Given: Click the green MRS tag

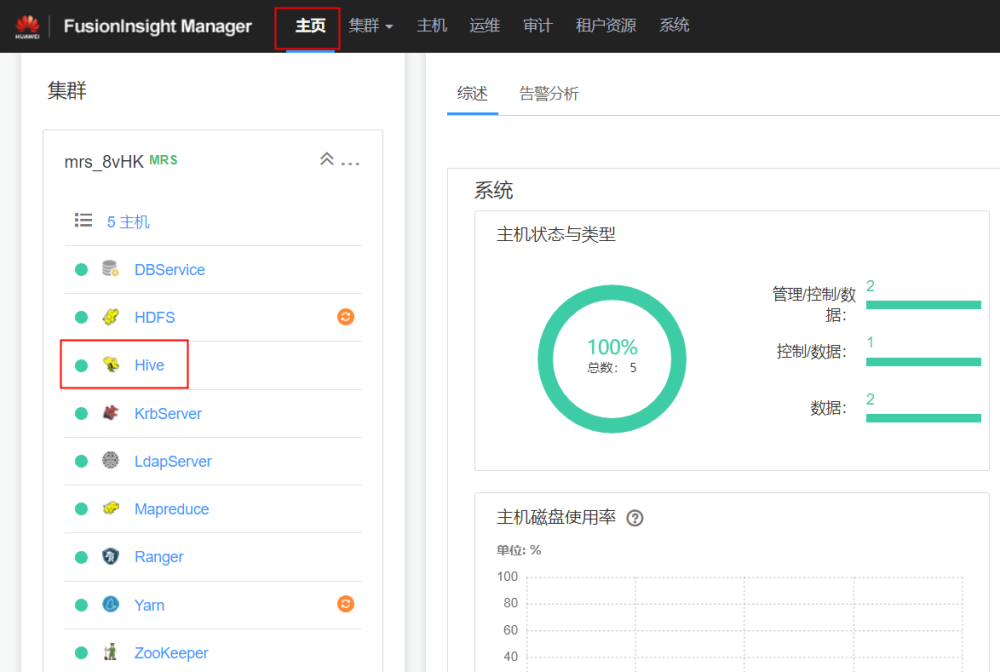Looking at the screenshot, I should pyautogui.click(x=163, y=160).
